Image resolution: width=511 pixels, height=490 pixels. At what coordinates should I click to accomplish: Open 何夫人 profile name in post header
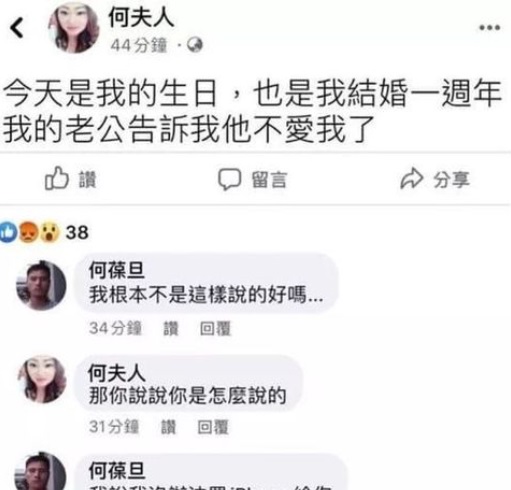pos(141,18)
